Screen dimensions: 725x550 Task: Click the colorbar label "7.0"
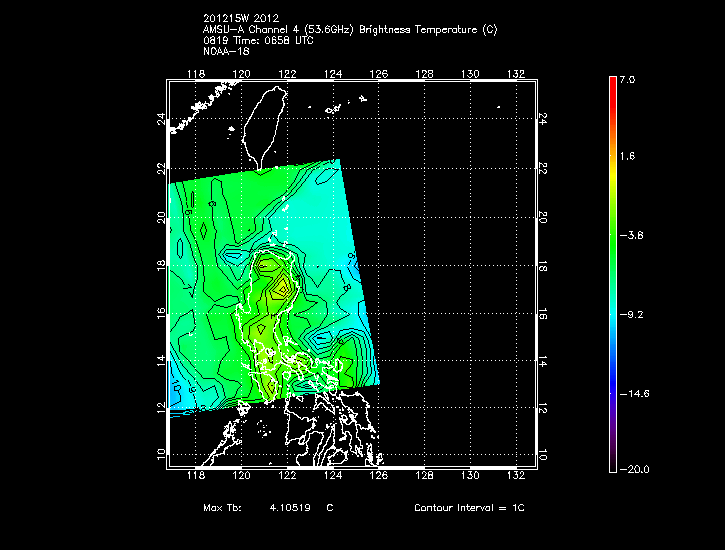627,79
